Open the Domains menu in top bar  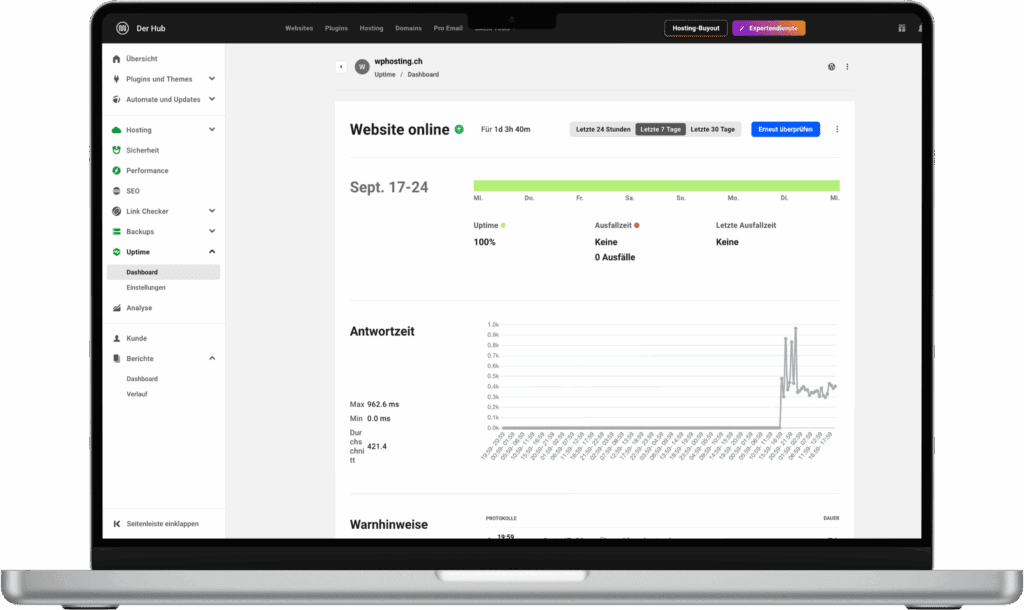(408, 28)
